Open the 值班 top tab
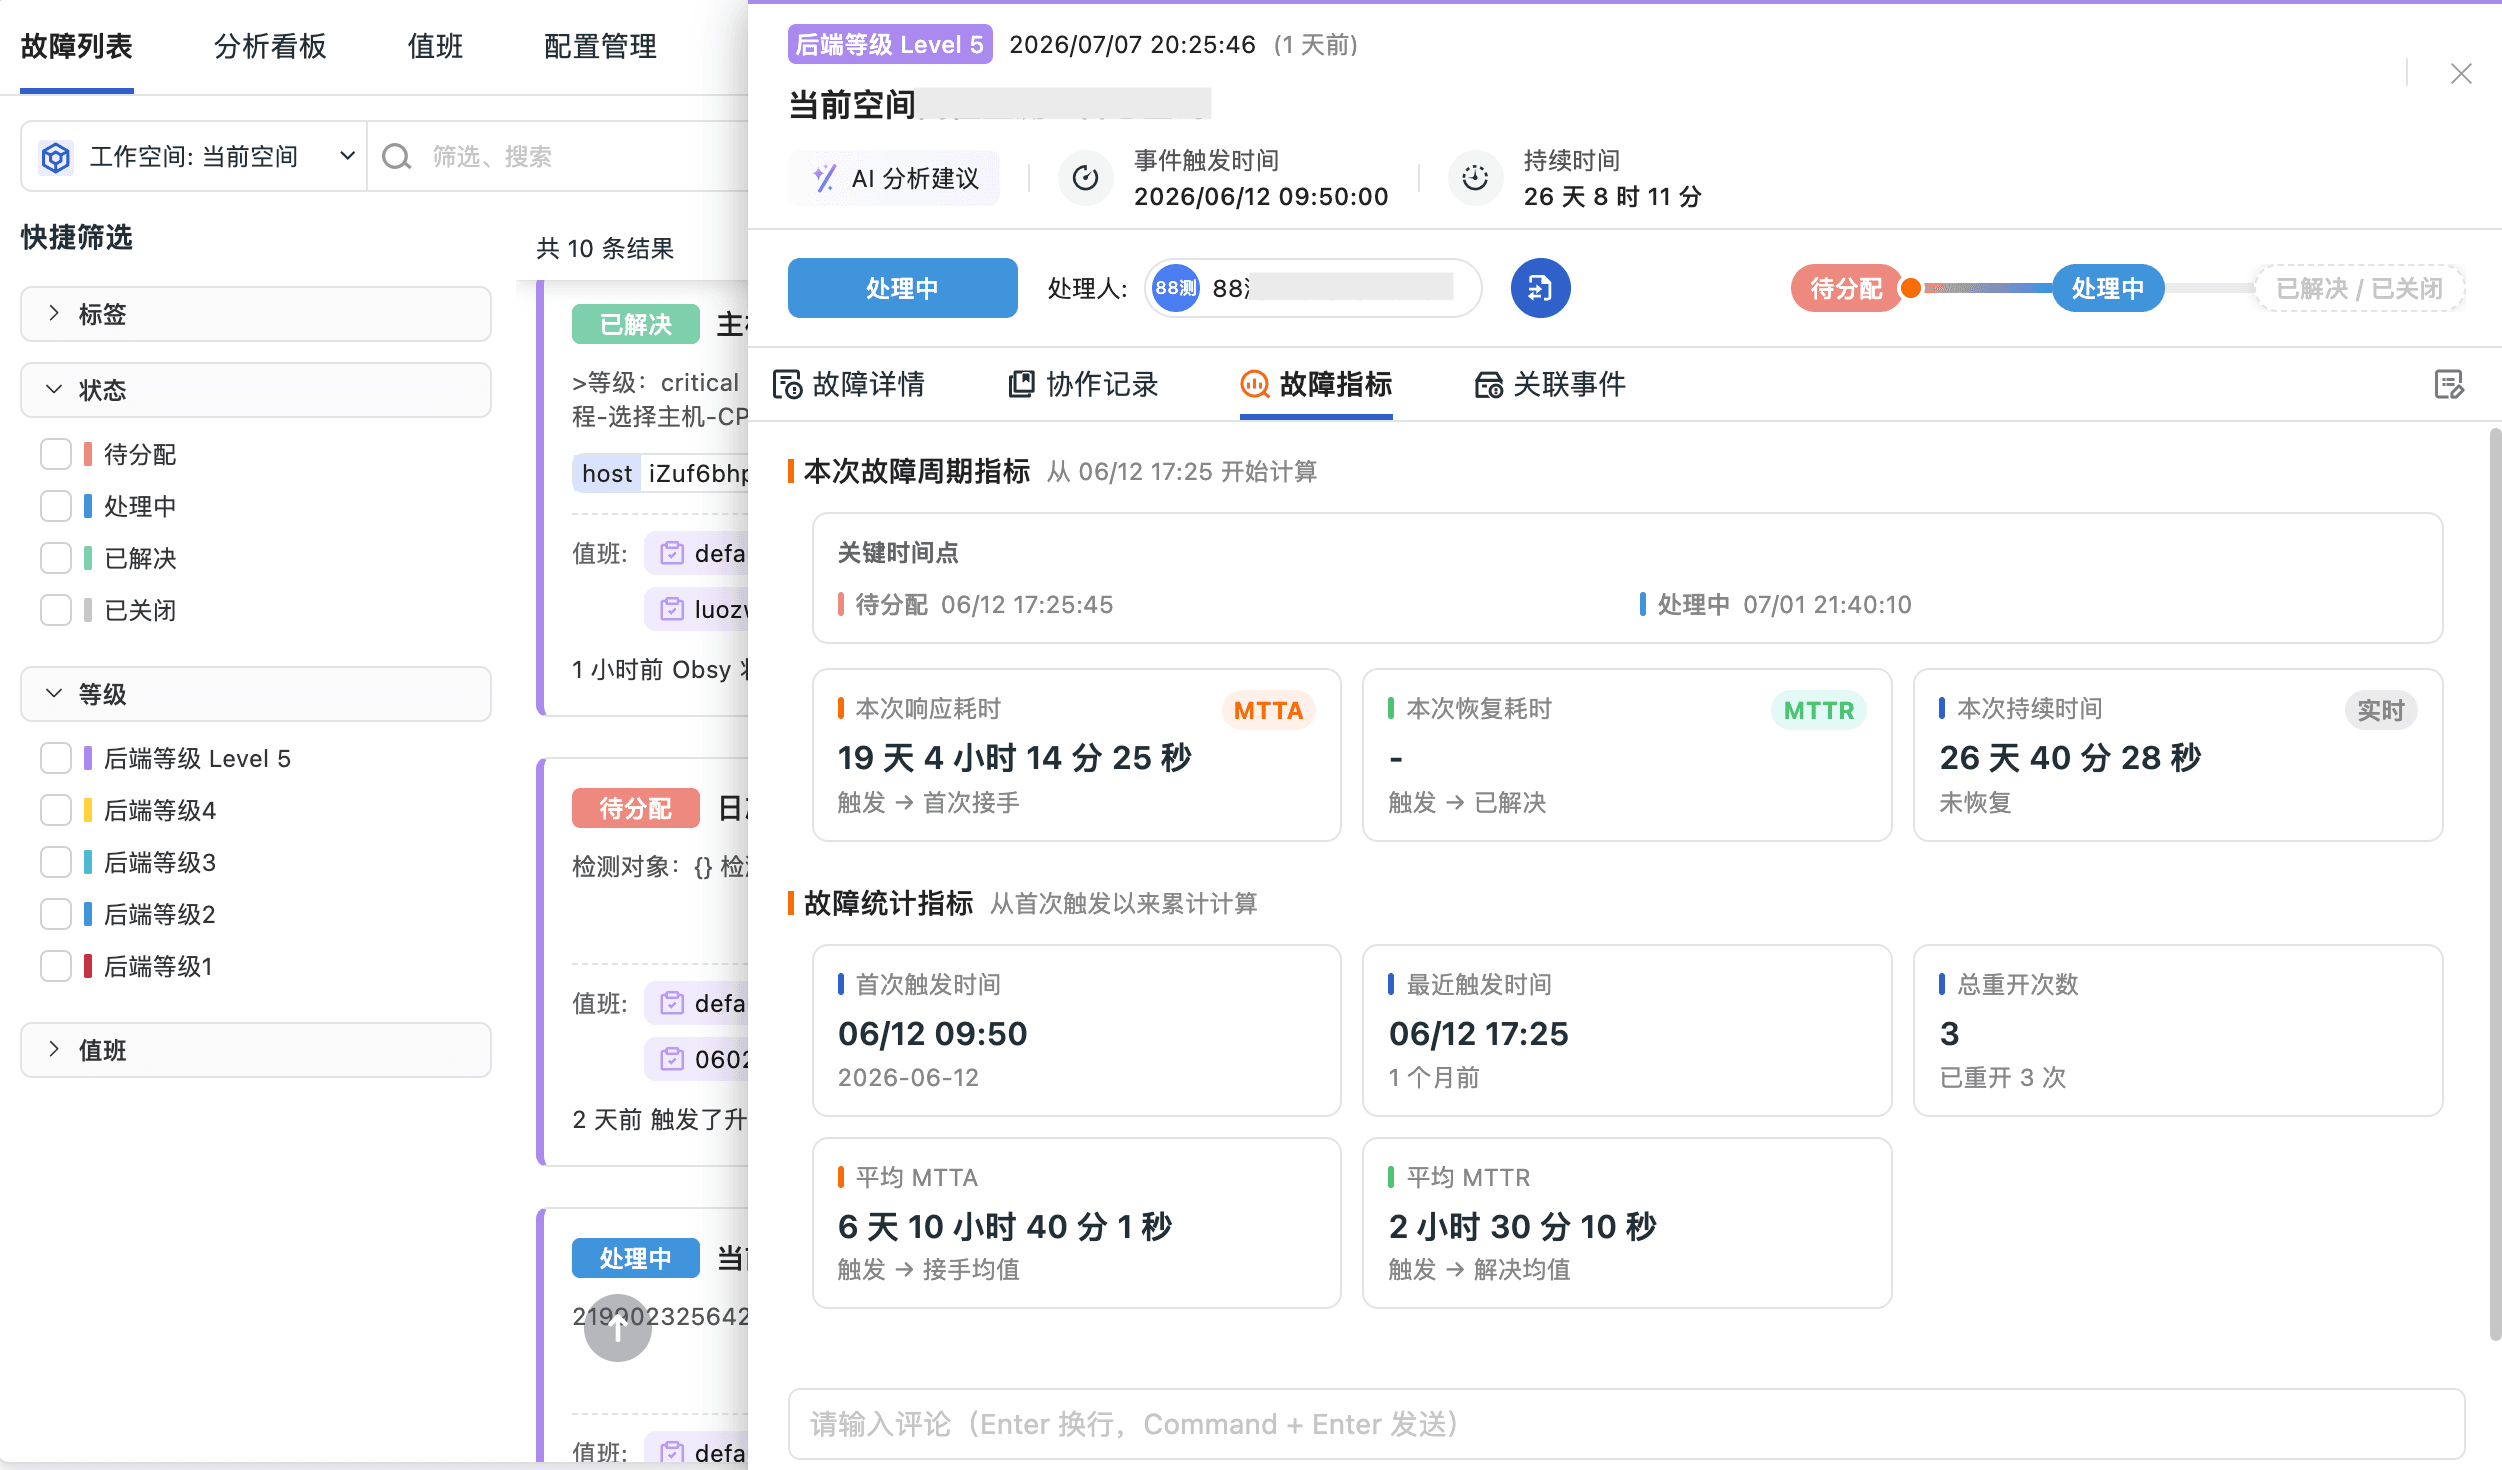 tap(435, 46)
